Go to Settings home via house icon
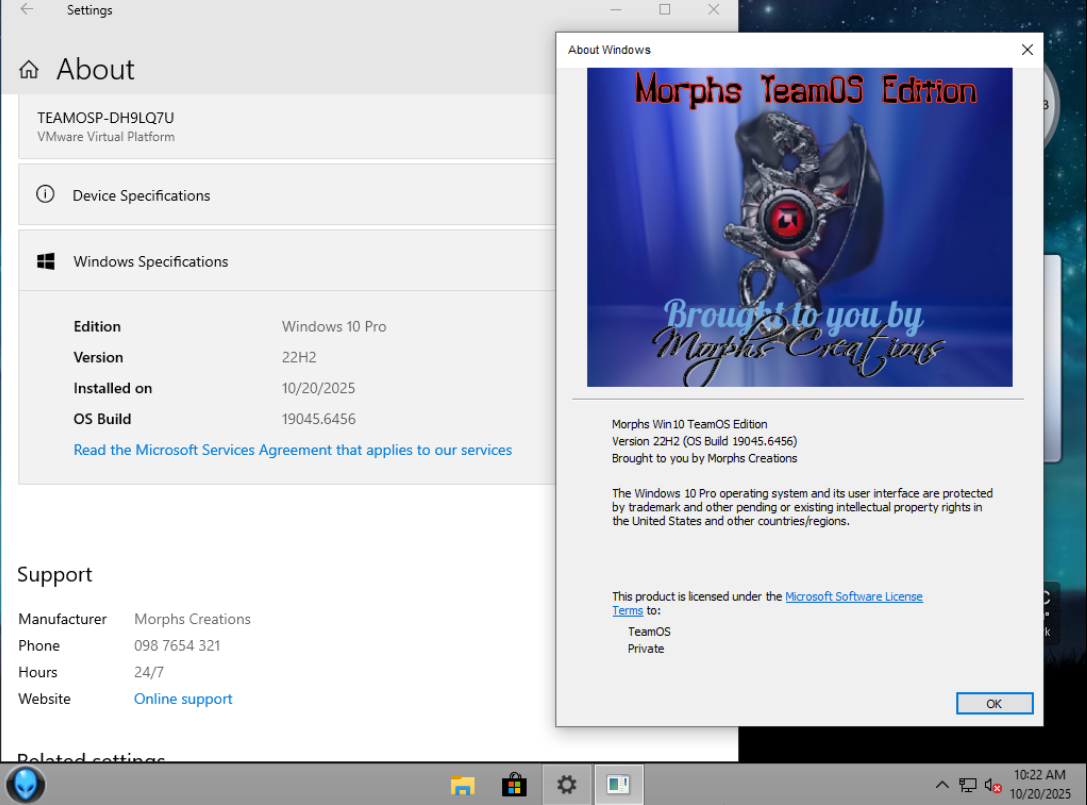 coord(28,69)
